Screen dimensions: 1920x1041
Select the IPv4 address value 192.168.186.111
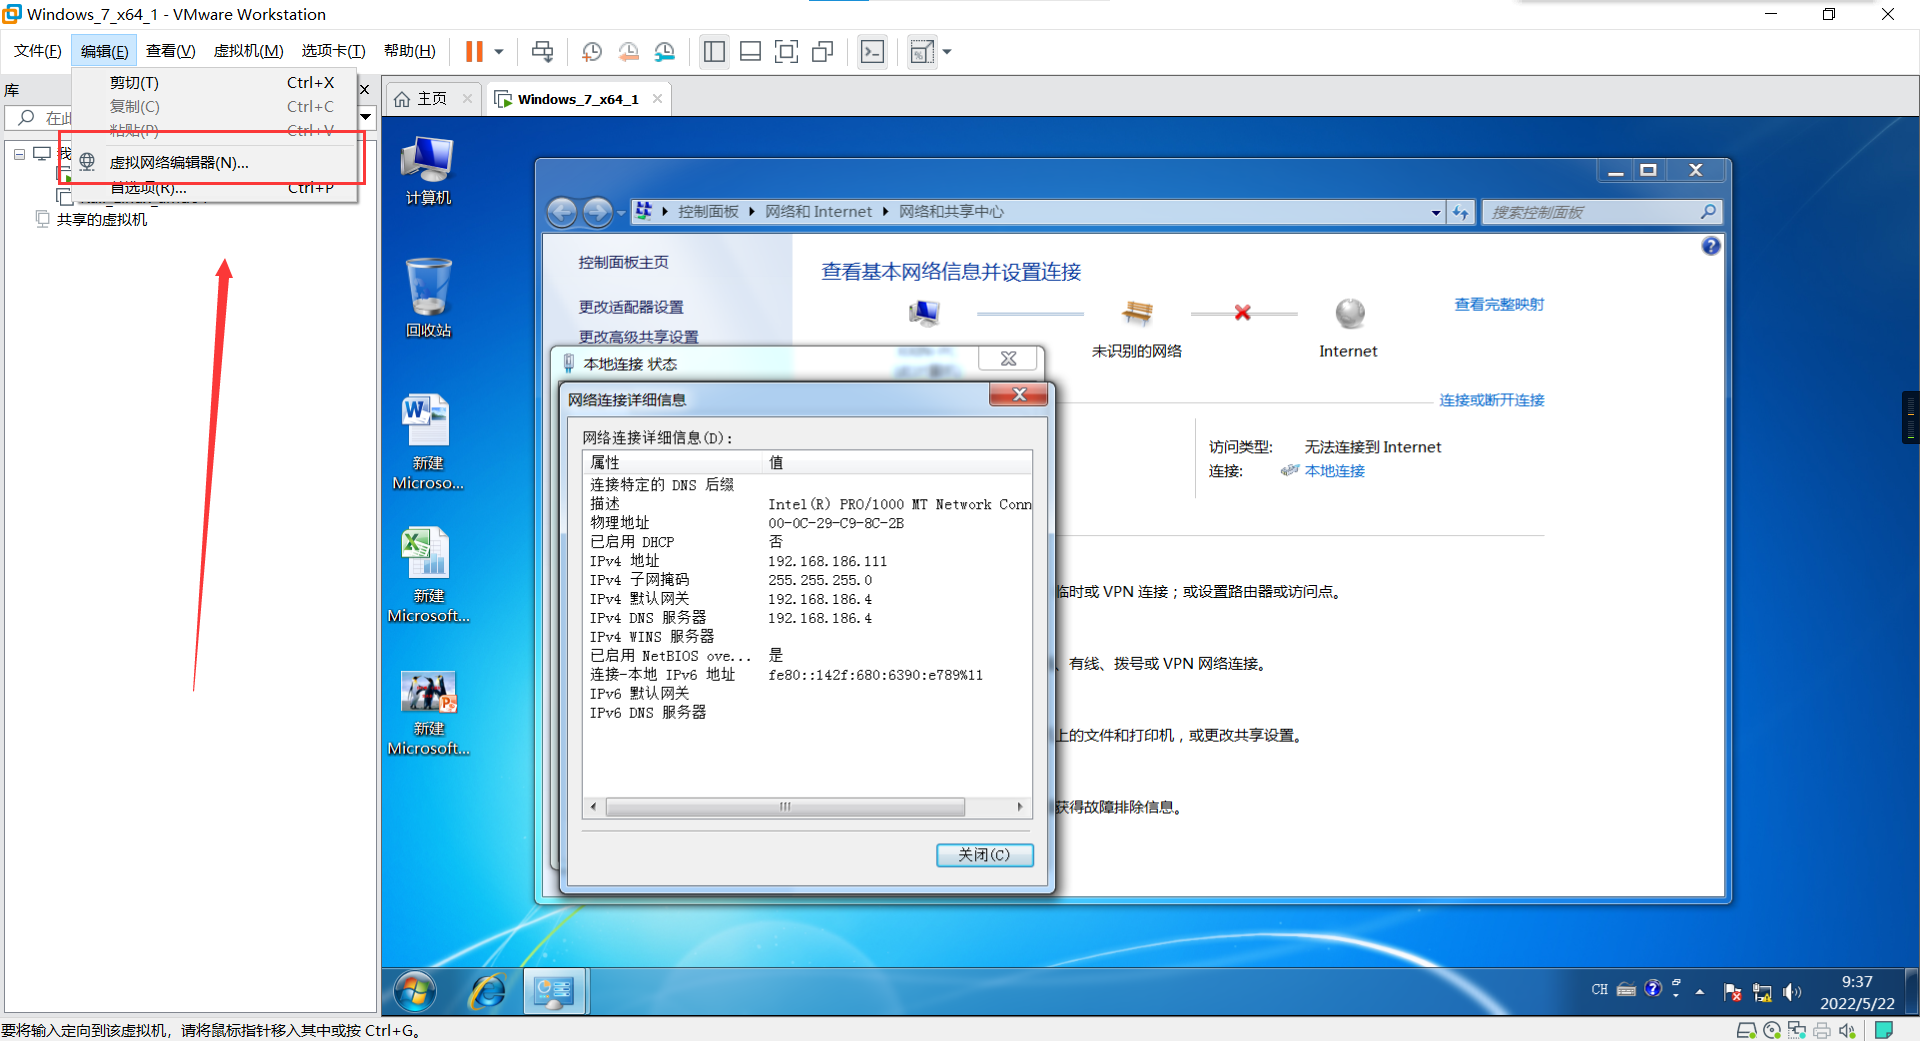point(827,561)
